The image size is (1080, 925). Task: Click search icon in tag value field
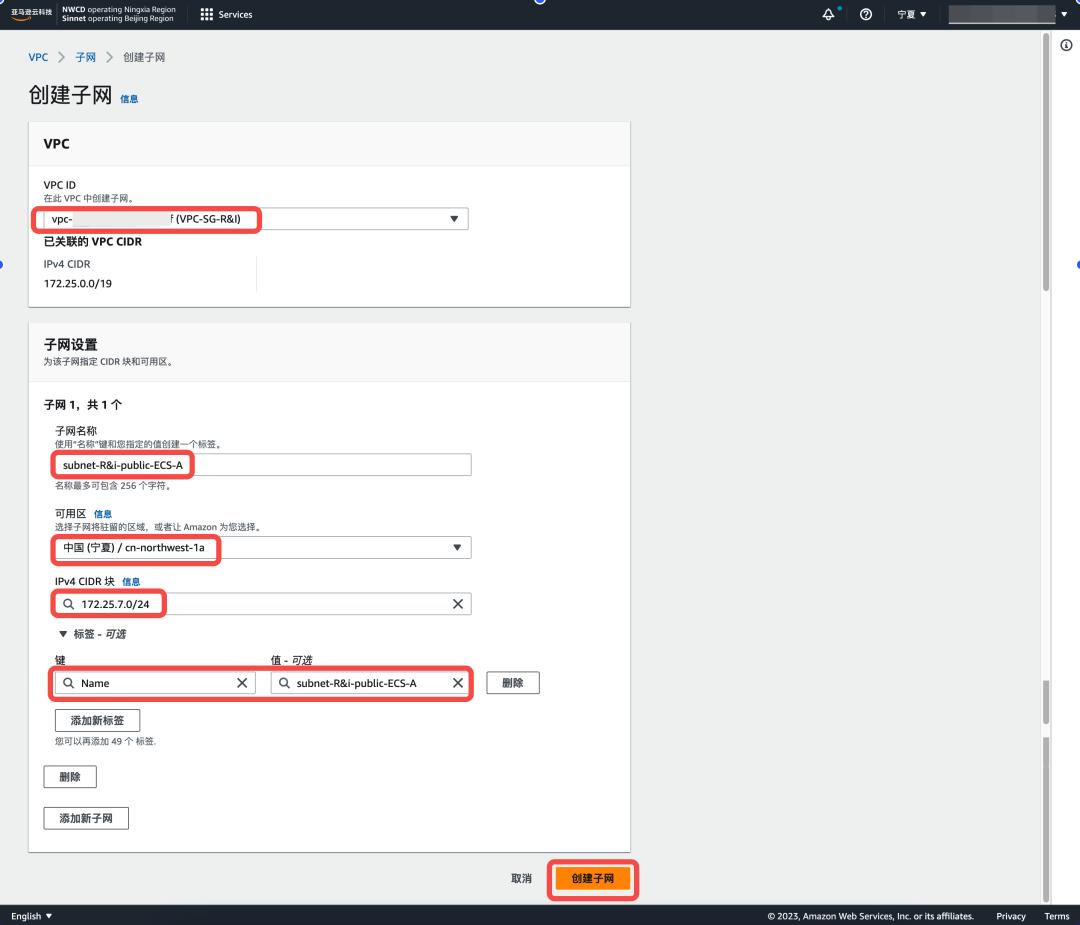(x=284, y=683)
